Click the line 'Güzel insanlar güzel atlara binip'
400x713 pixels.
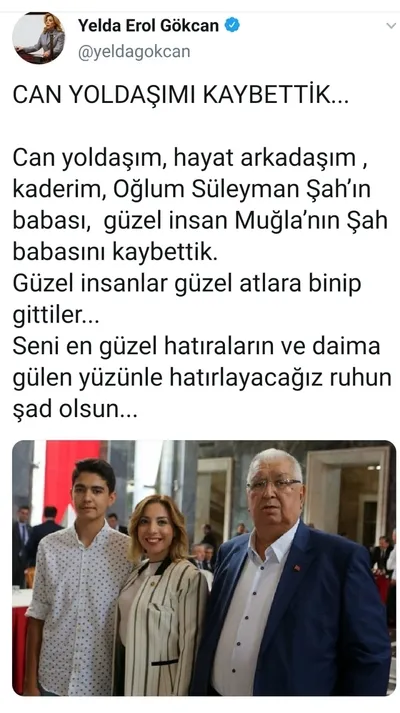(x=186, y=284)
